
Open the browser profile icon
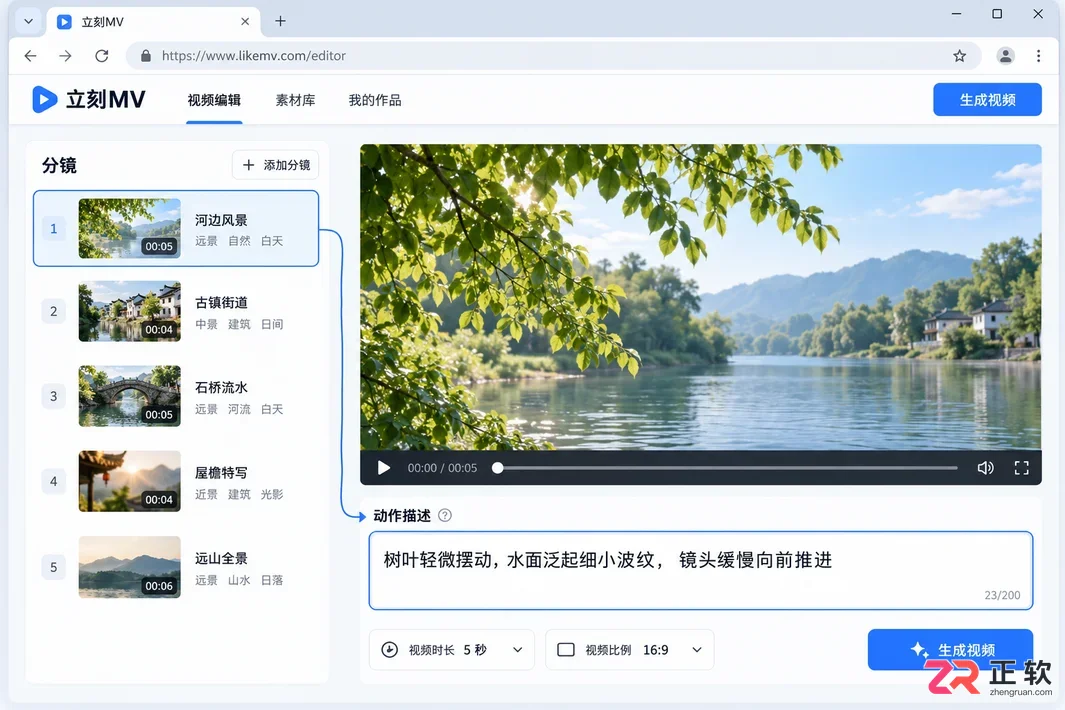pyautogui.click(x=1005, y=56)
